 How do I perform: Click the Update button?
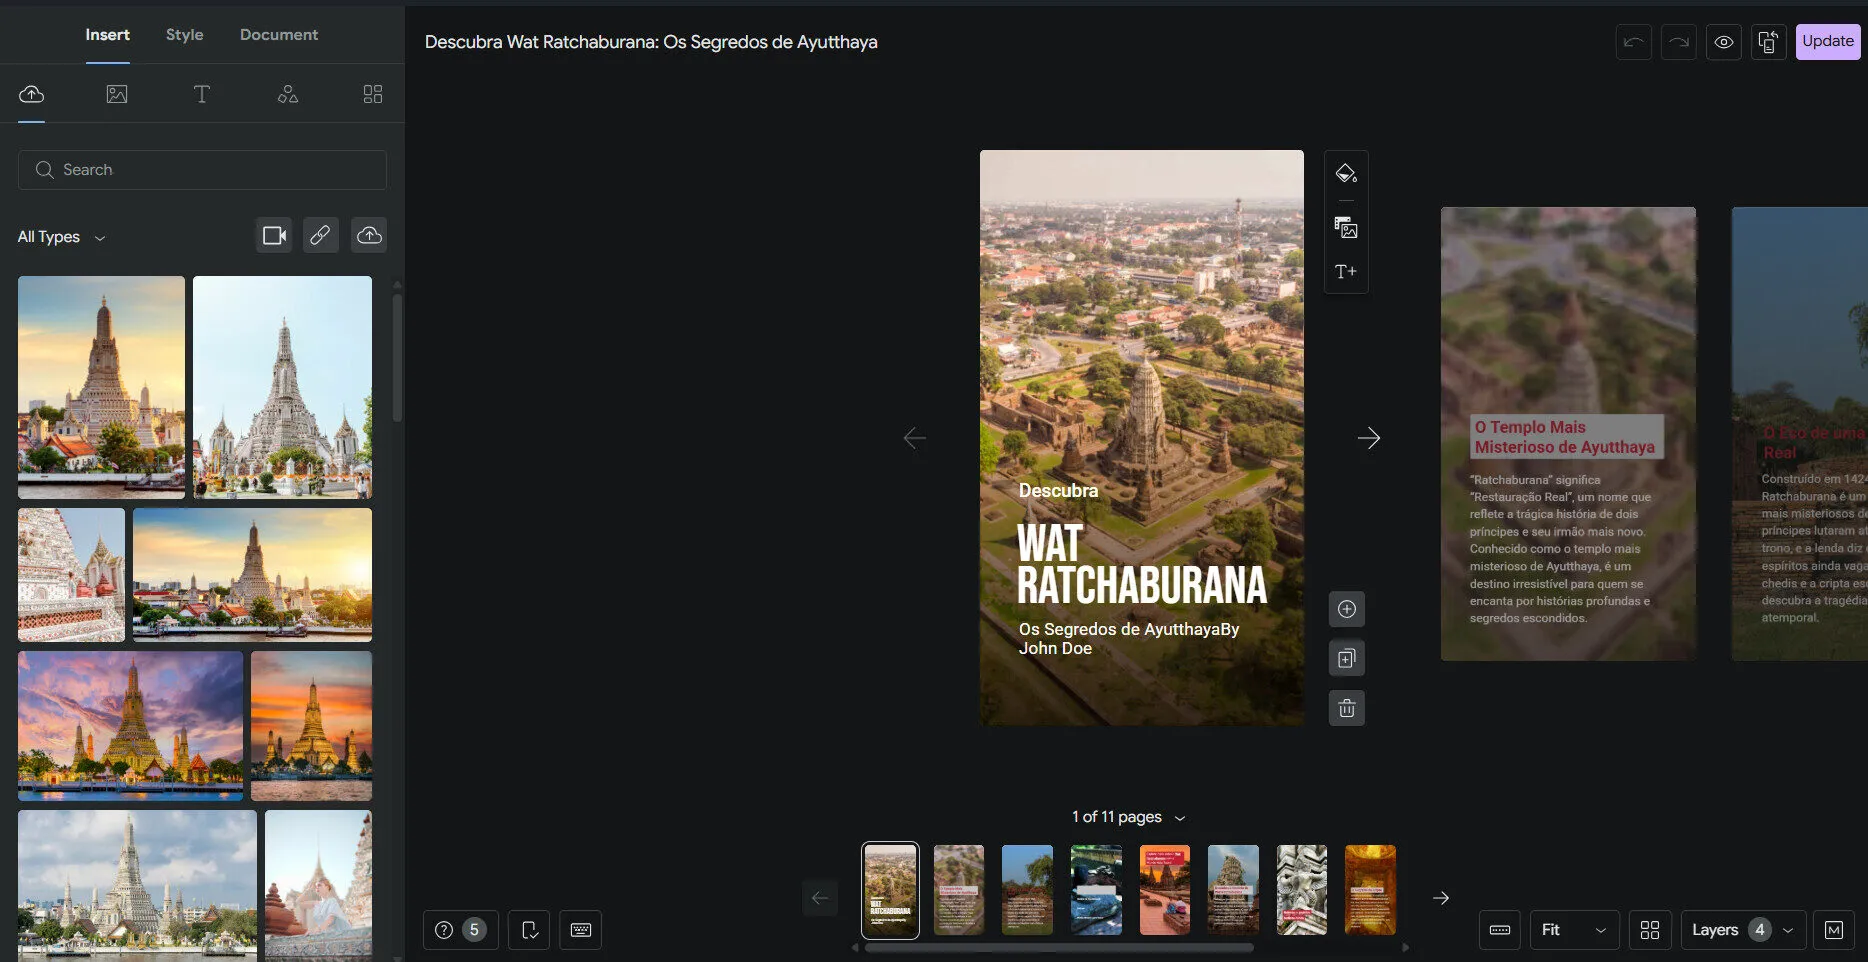[1827, 41]
